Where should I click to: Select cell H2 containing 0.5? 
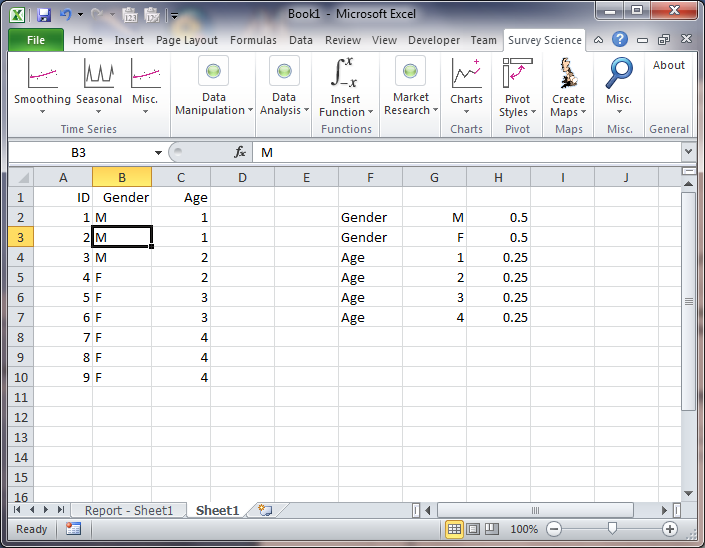(498, 218)
